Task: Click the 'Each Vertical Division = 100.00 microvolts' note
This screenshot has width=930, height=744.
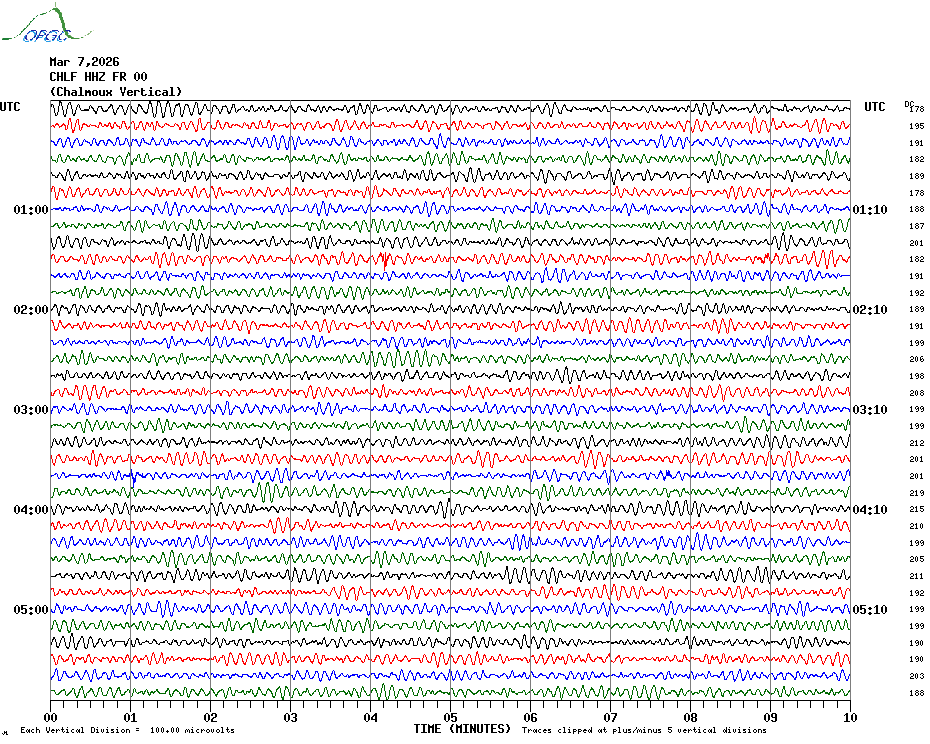Action: (128, 730)
